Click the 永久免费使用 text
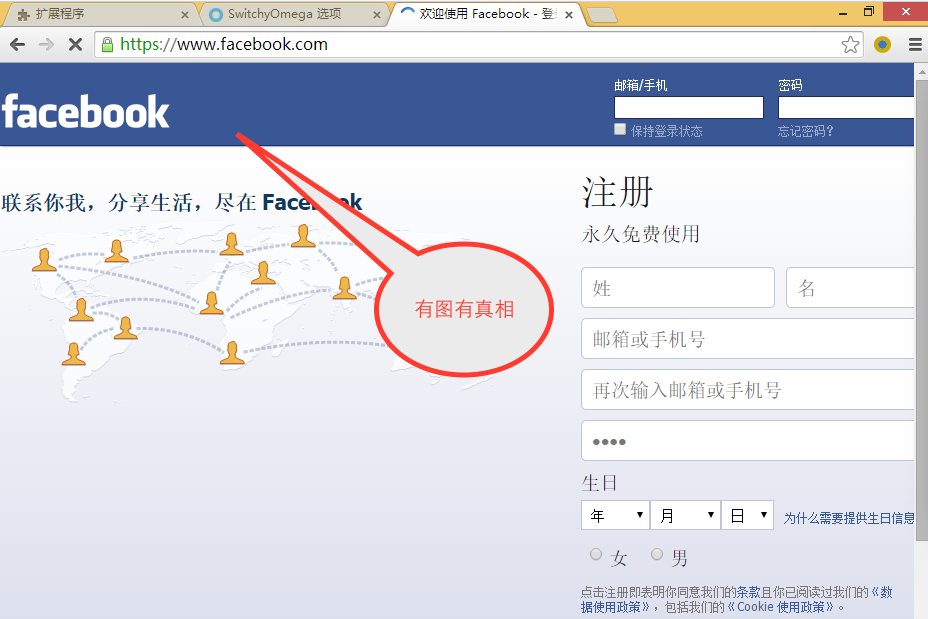This screenshot has width=928, height=619. pyautogui.click(x=640, y=234)
